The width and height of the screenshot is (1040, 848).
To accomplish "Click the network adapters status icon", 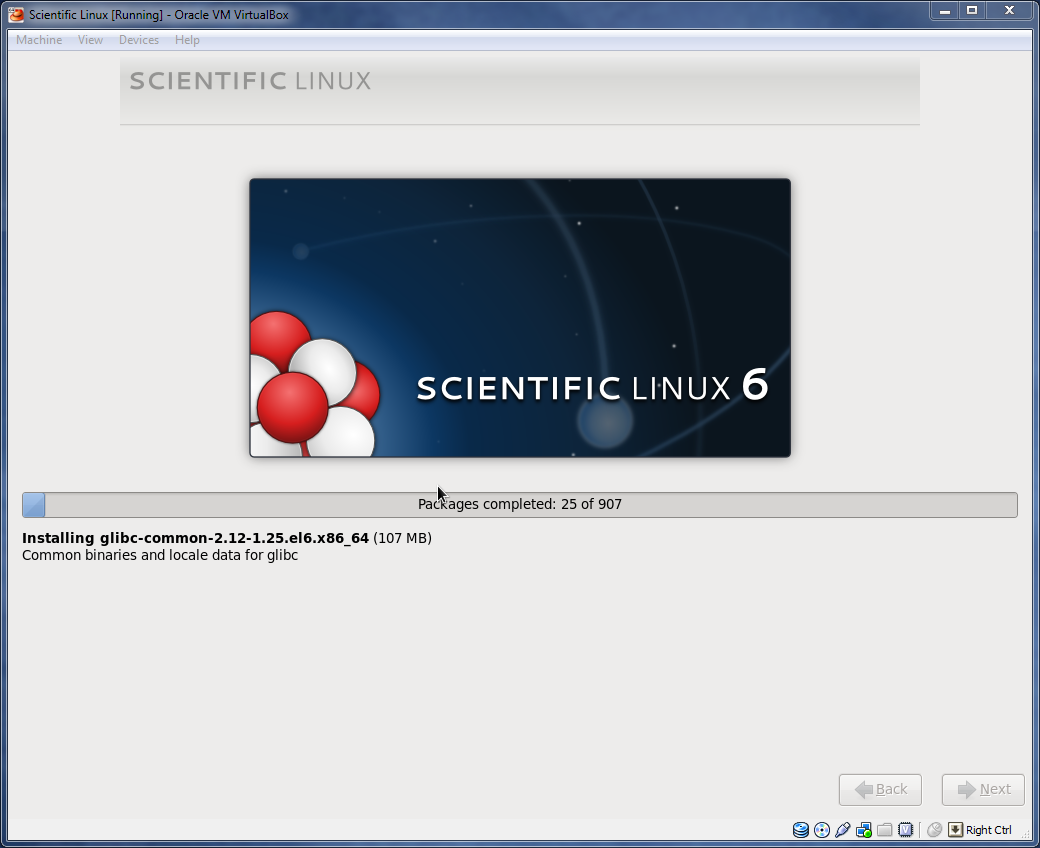I will (864, 829).
